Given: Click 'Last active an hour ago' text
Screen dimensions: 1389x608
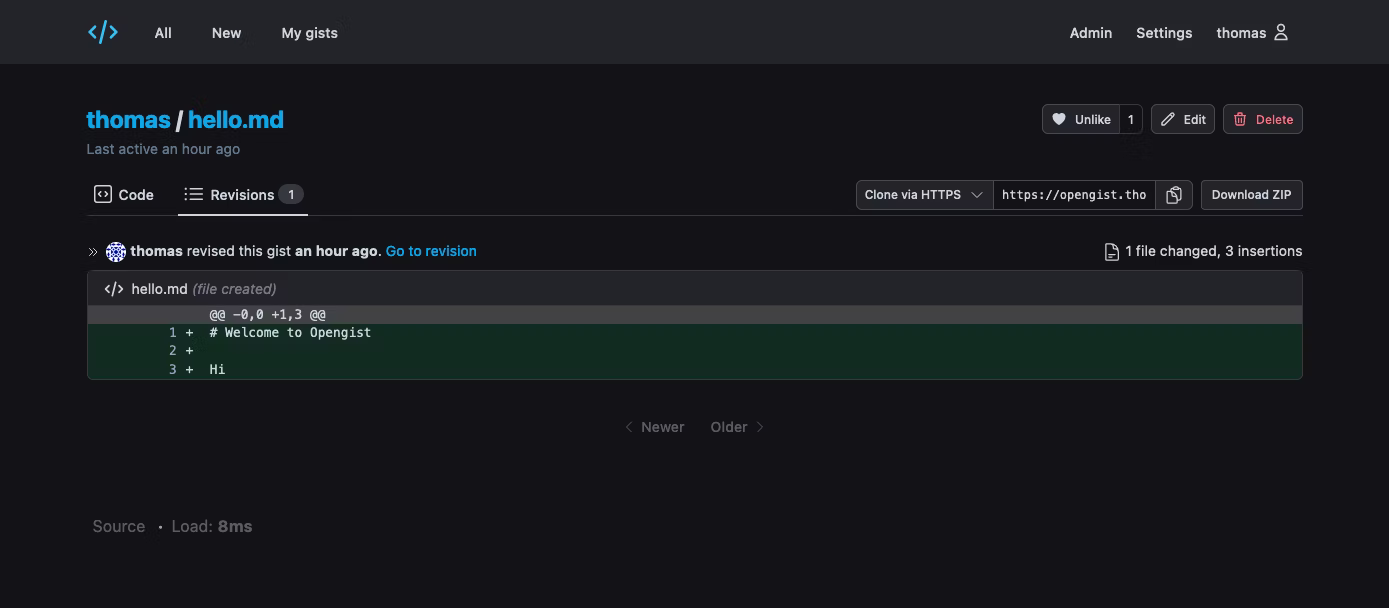Looking at the screenshot, I should coord(163,149).
